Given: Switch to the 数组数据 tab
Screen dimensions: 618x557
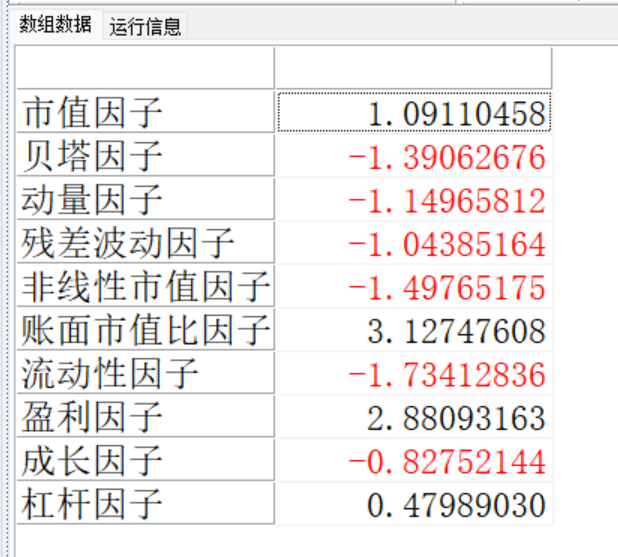Looking at the screenshot, I should coord(55,26).
